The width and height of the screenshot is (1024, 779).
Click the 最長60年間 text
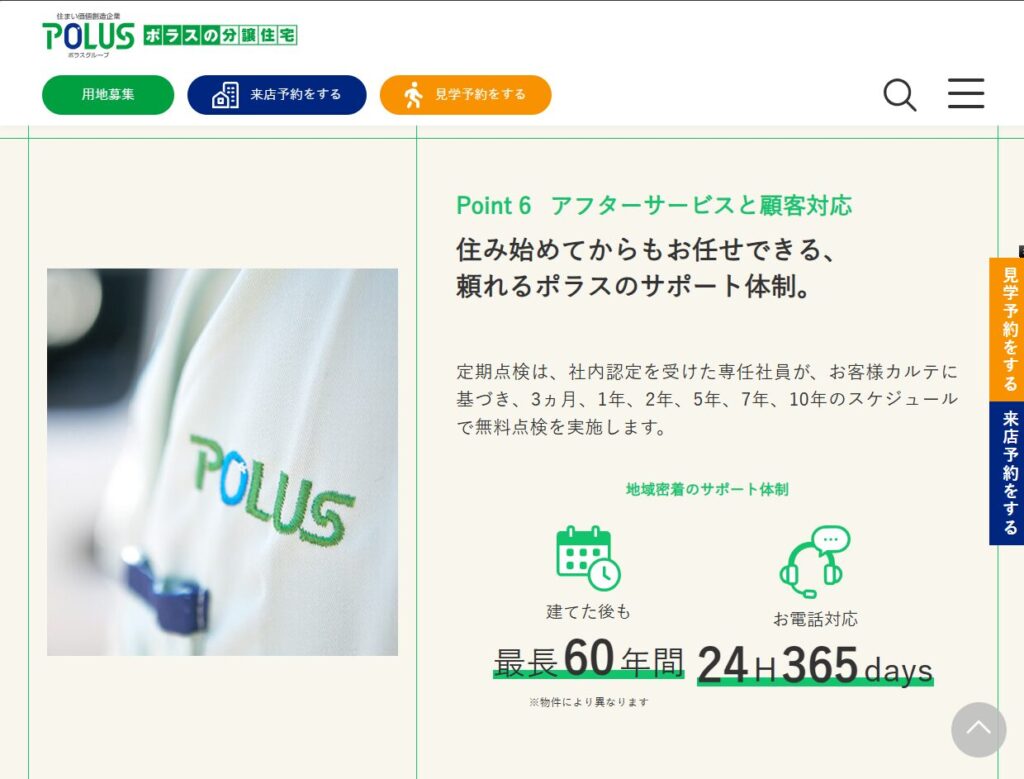588,660
